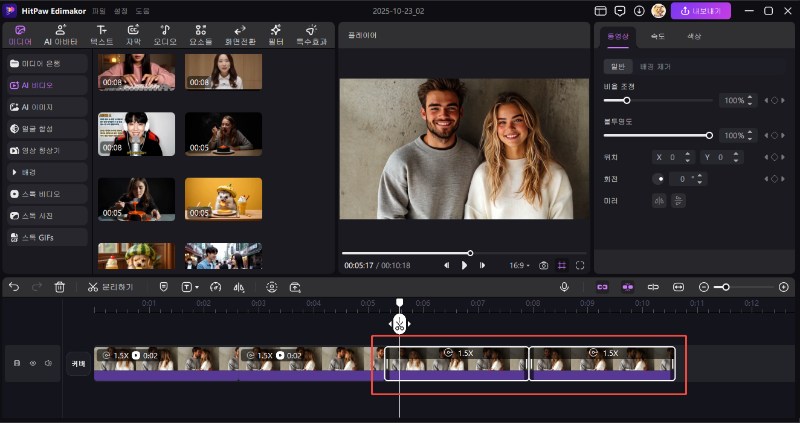The width and height of the screenshot is (800, 423).
Task: Click the microphone voiceover record icon
Action: pyautogui.click(x=564, y=287)
